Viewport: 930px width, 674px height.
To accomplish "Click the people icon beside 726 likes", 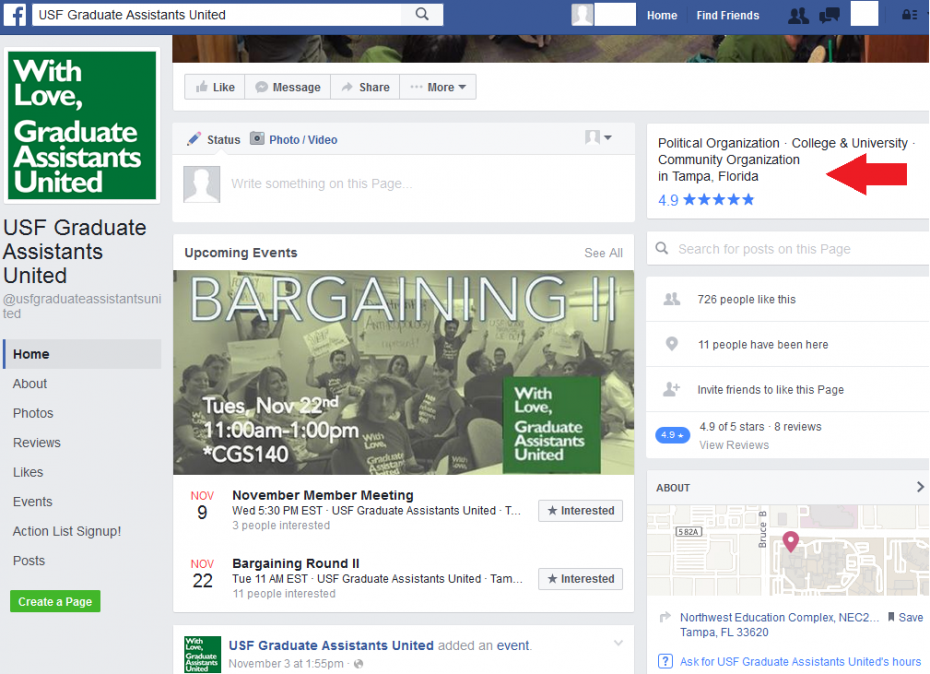I will point(671,299).
